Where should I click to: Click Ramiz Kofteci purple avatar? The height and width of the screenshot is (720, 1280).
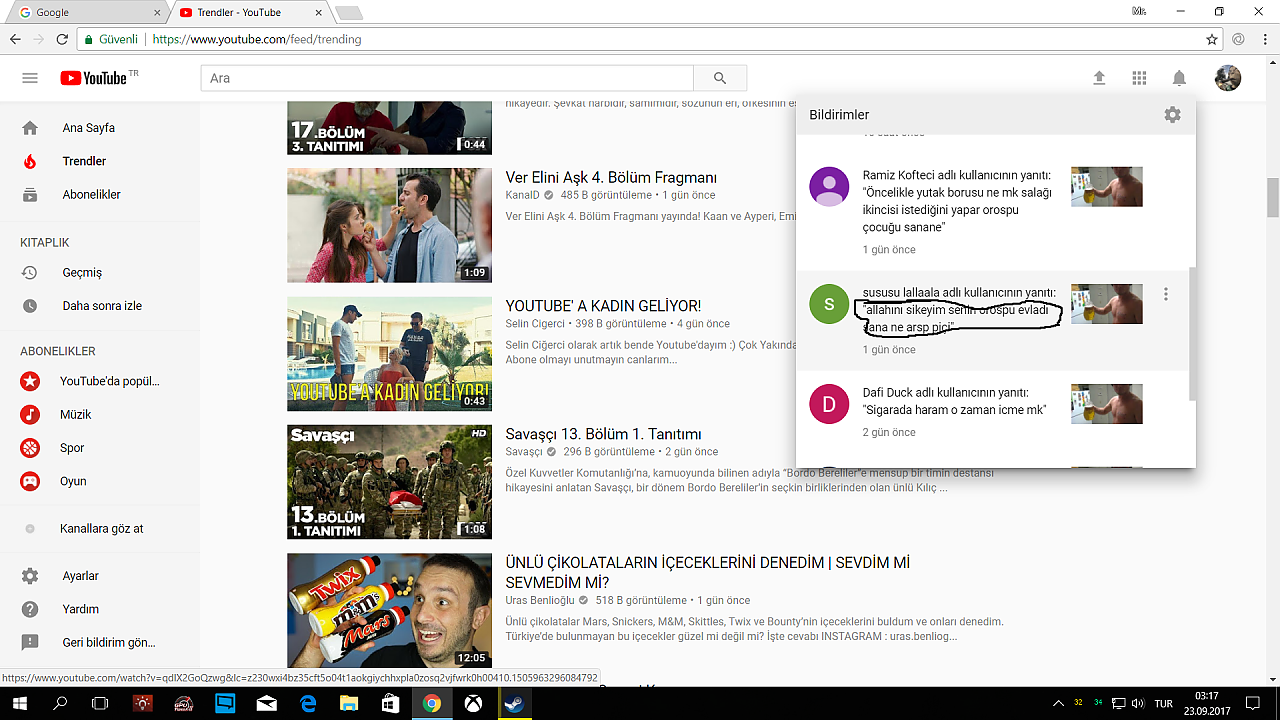coord(829,187)
